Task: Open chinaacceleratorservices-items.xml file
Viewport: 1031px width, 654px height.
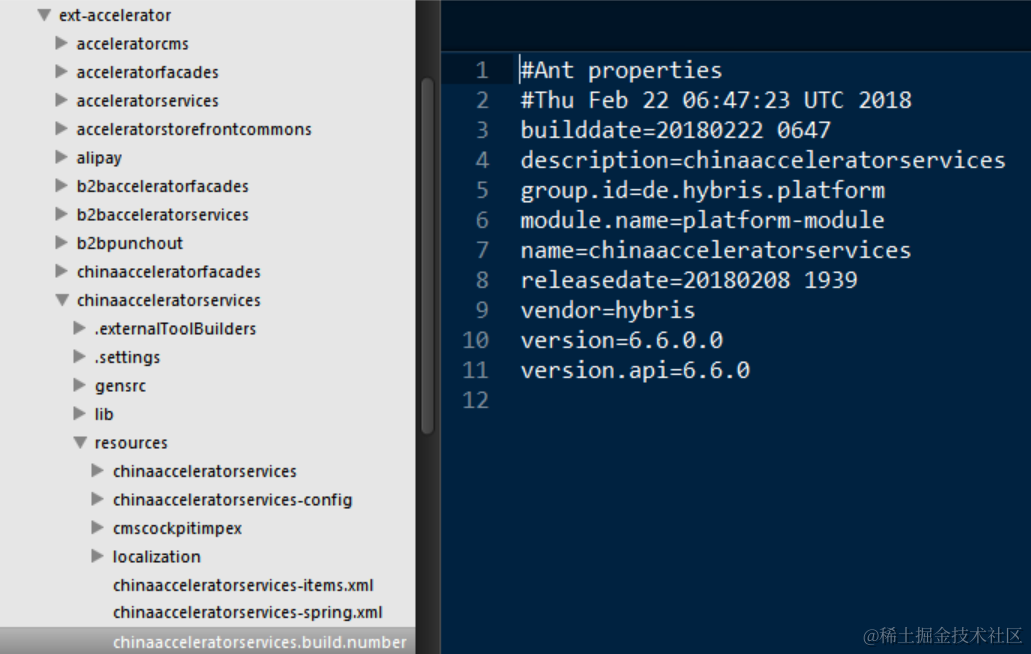Action: pos(243,585)
